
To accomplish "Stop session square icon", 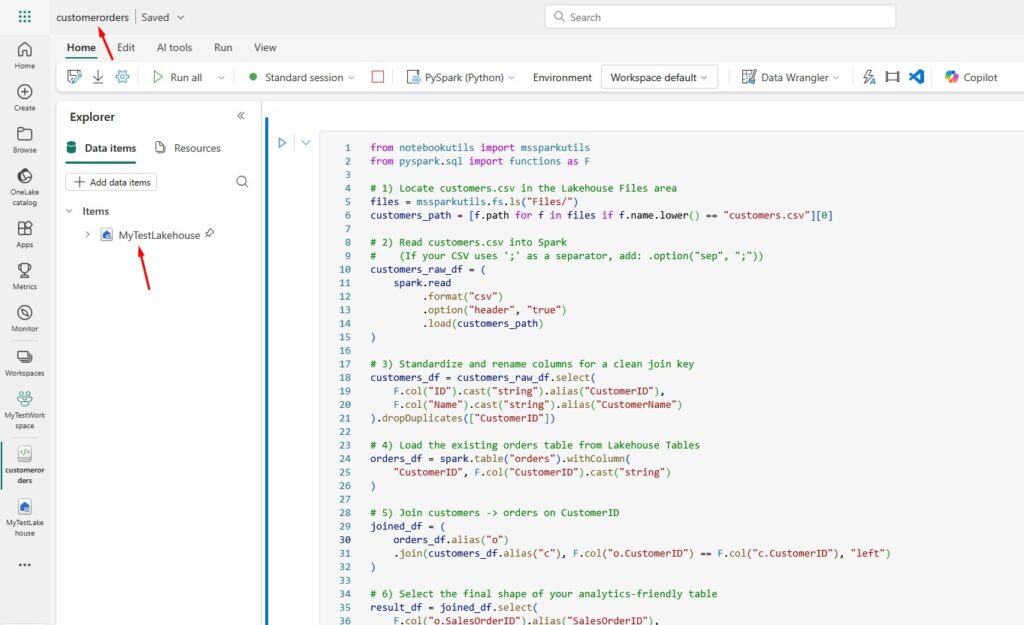I will point(377,77).
